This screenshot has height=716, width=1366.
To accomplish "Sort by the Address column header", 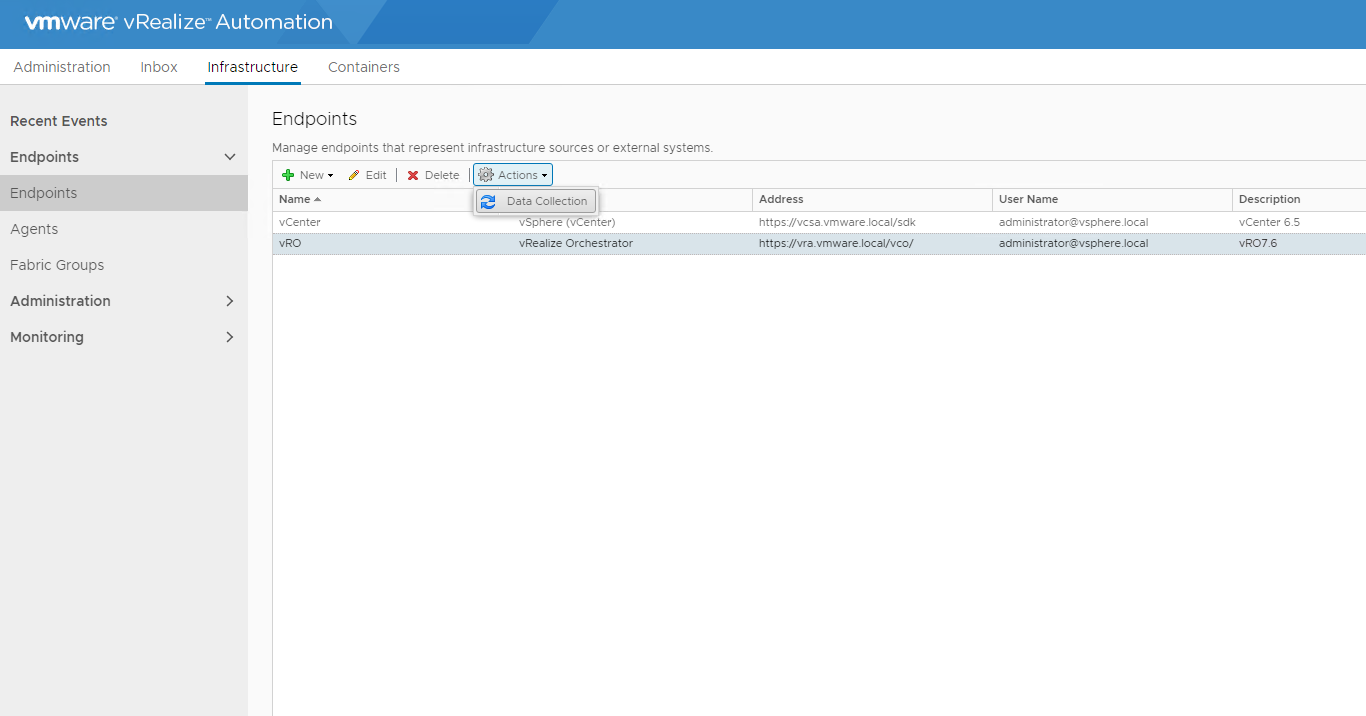I will coord(781,199).
